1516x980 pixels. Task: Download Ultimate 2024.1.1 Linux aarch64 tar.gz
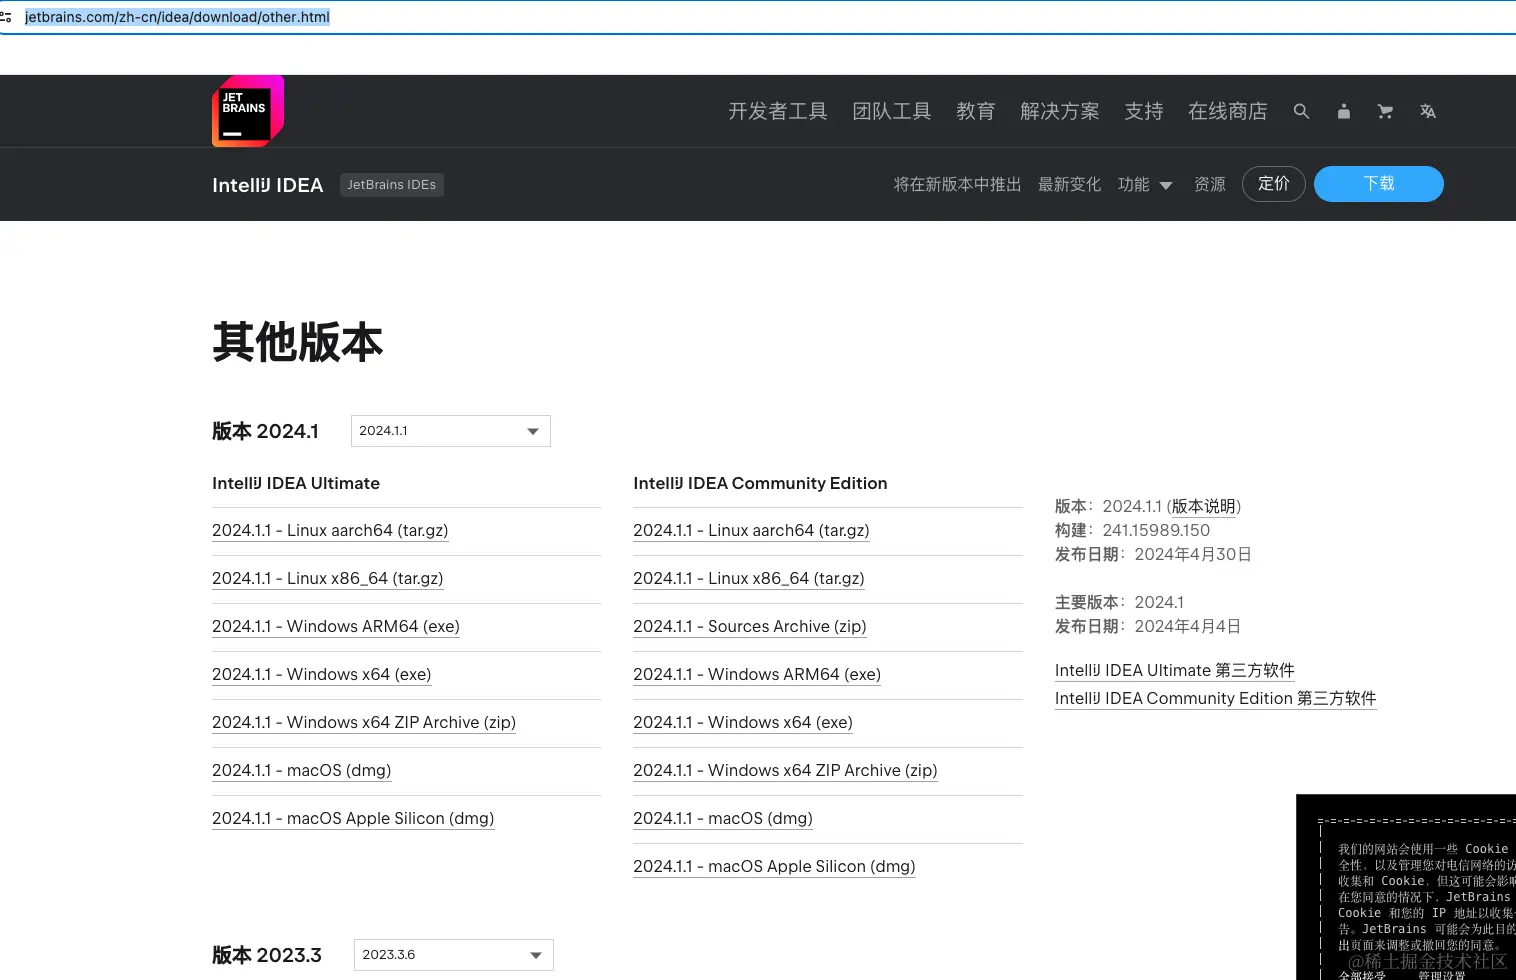point(330,531)
